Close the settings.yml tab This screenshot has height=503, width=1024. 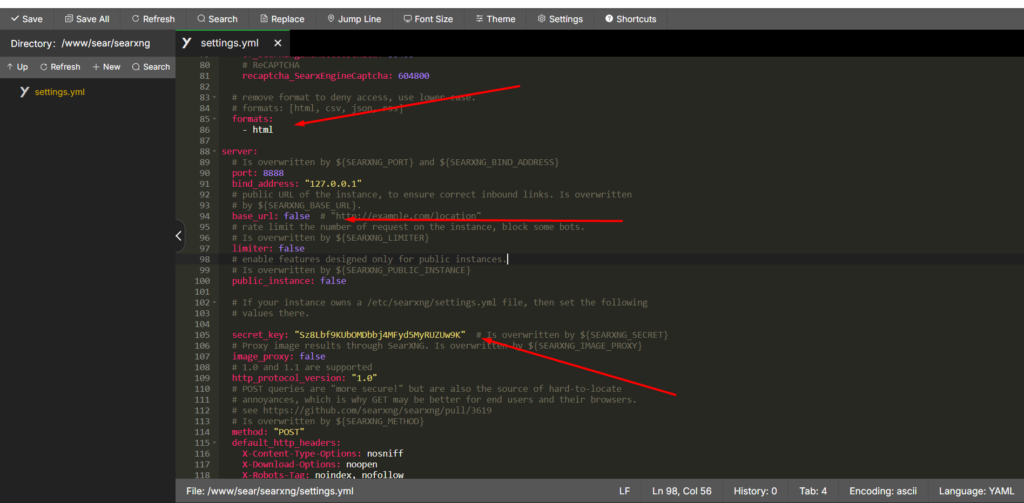(278, 43)
